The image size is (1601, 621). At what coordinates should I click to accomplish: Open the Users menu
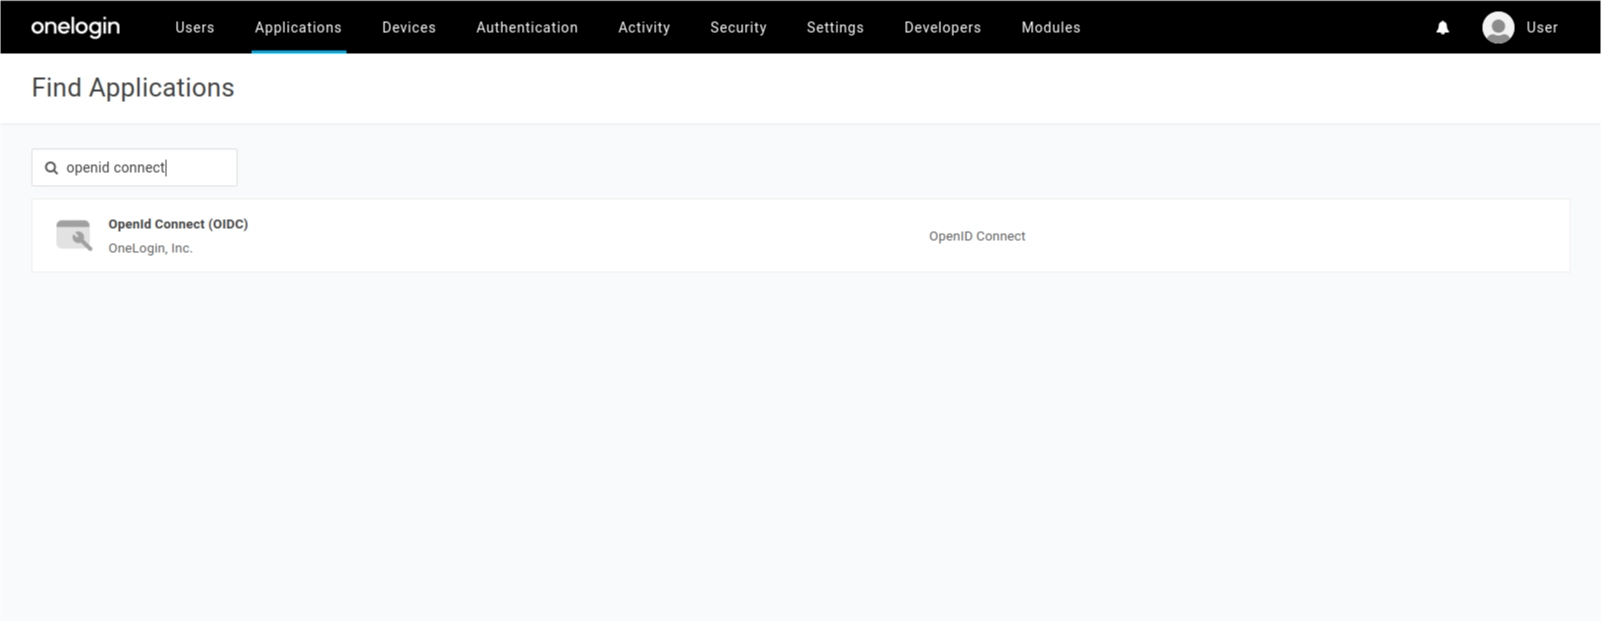pyautogui.click(x=194, y=27)
